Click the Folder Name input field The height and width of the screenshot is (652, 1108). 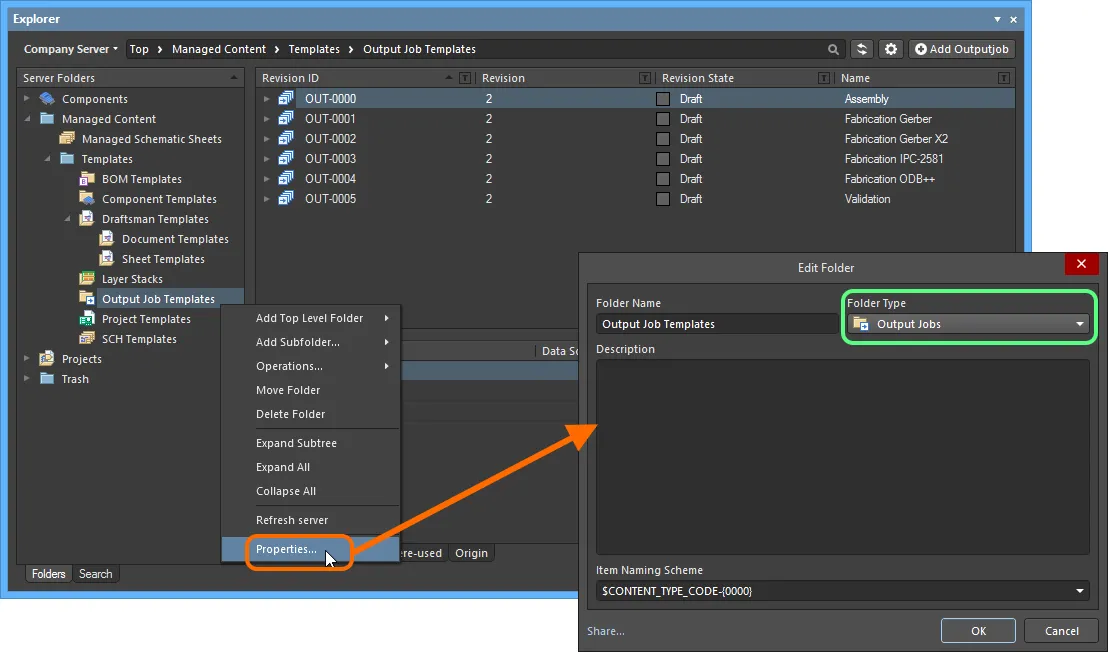coord(716,324)
